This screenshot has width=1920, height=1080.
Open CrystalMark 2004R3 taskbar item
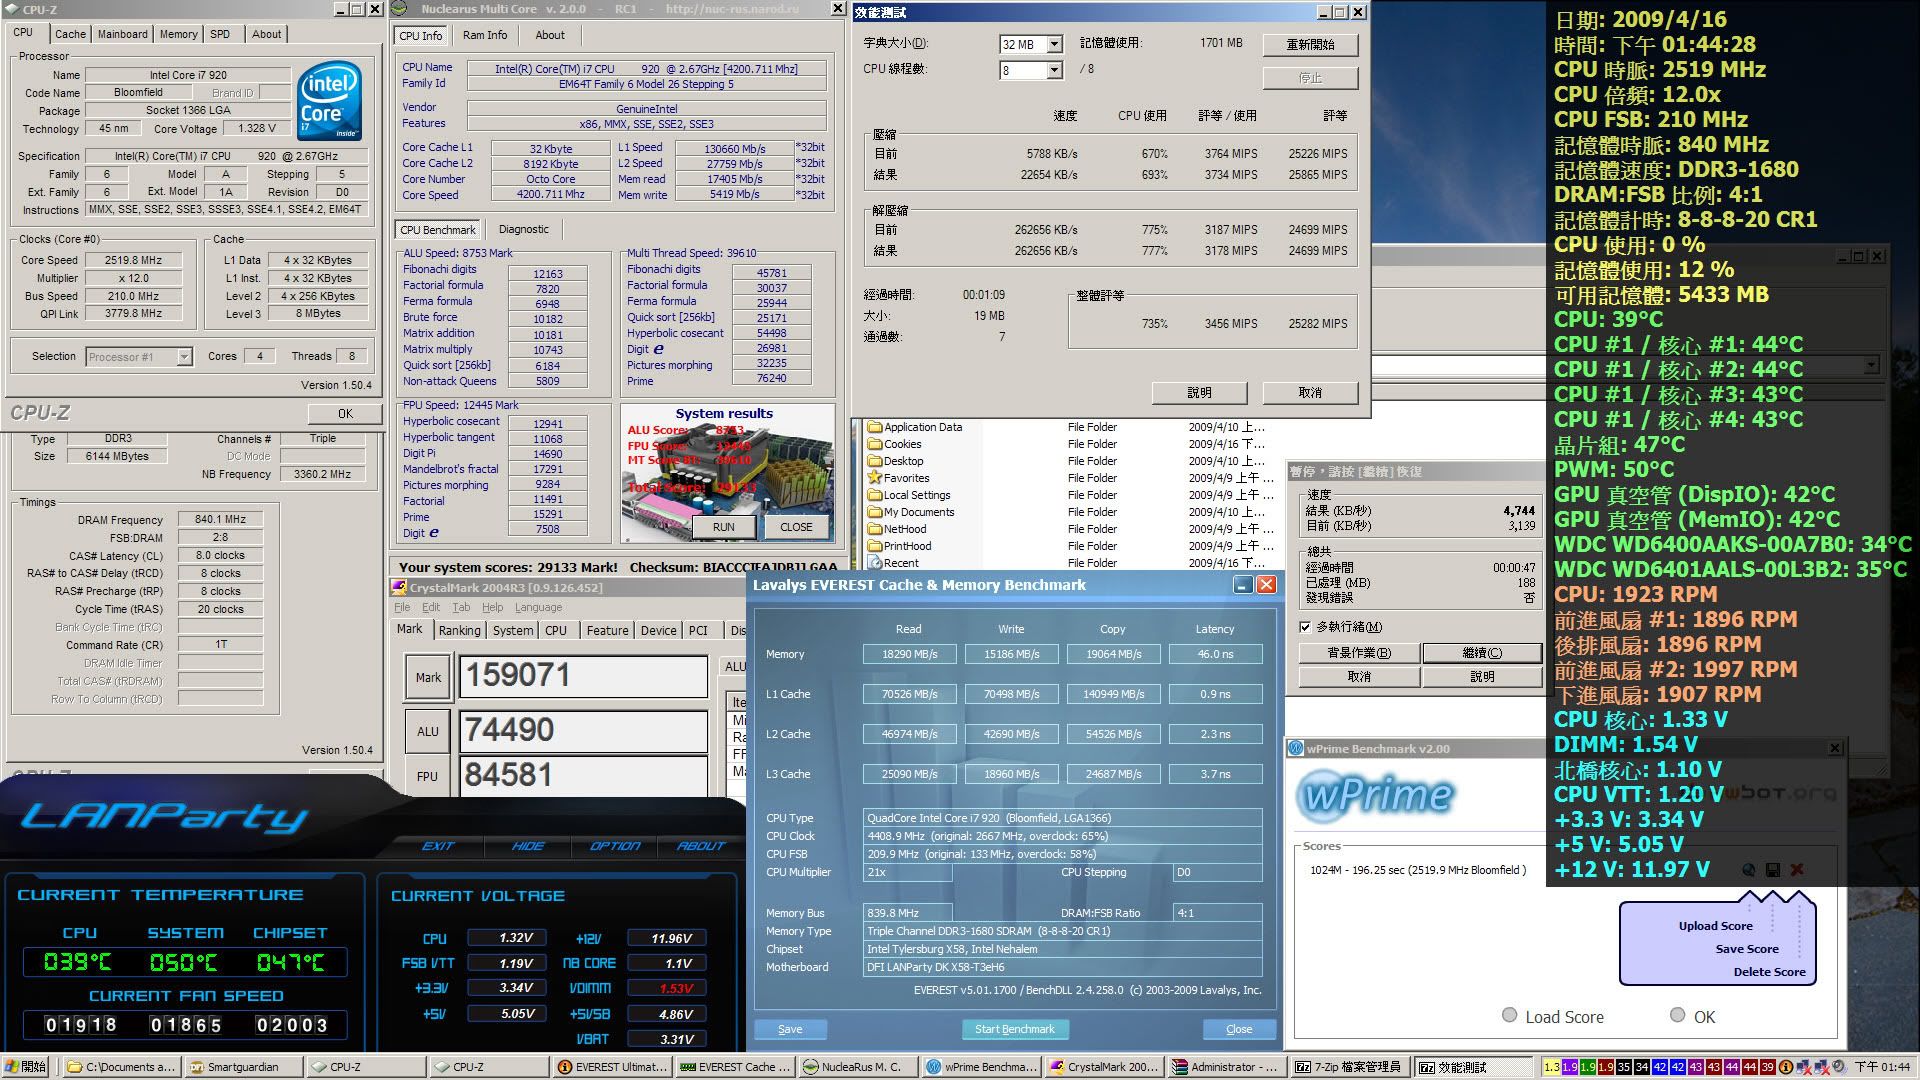click(x=1104, y=1067)
